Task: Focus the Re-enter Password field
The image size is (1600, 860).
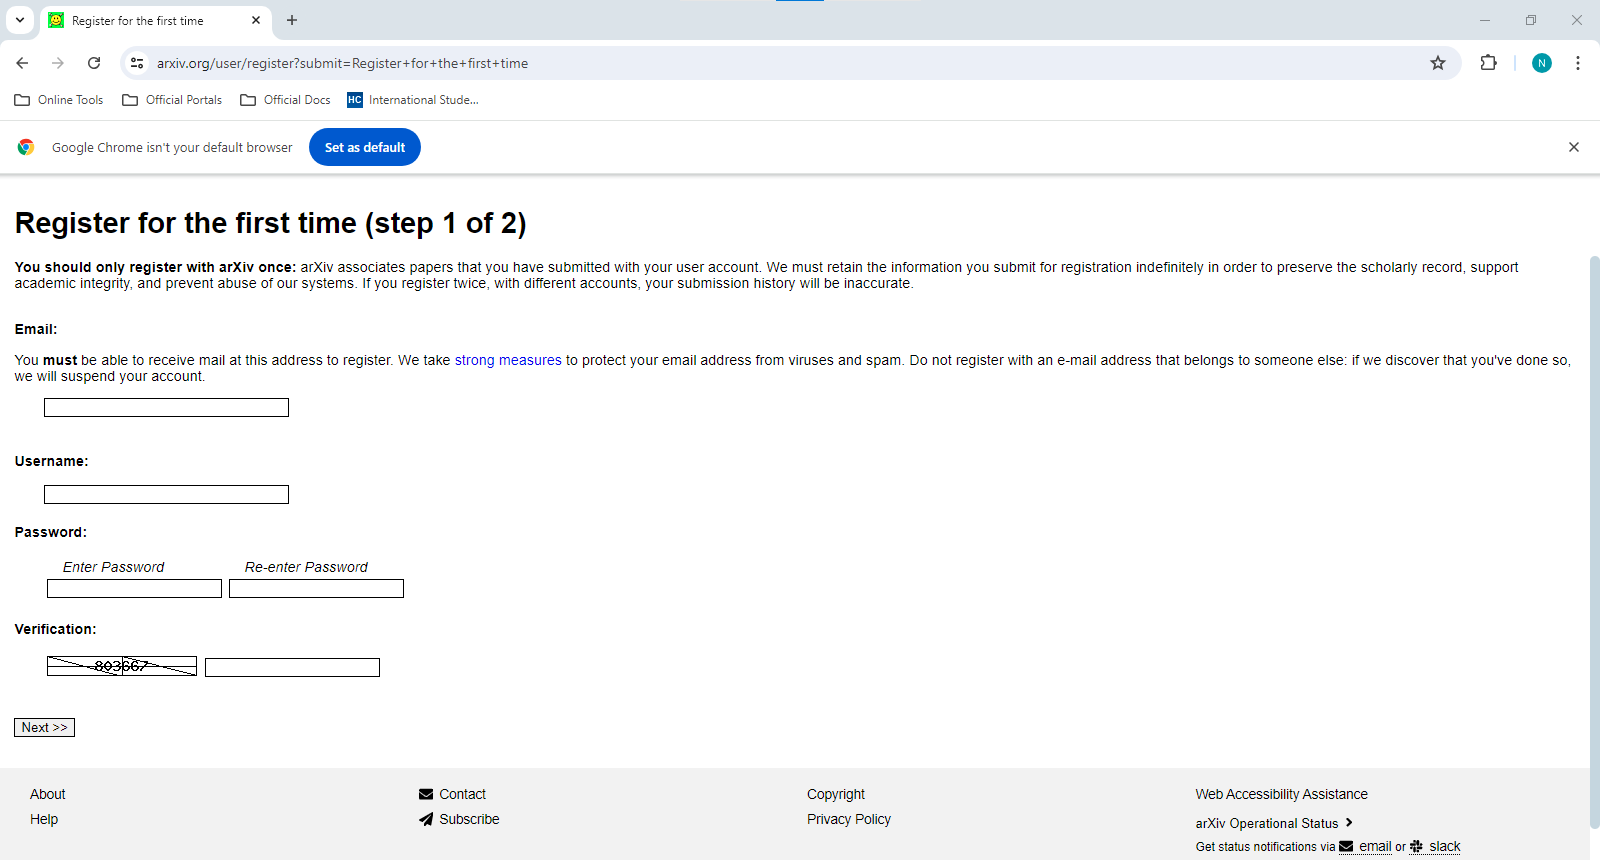Action: click(316, 589)
